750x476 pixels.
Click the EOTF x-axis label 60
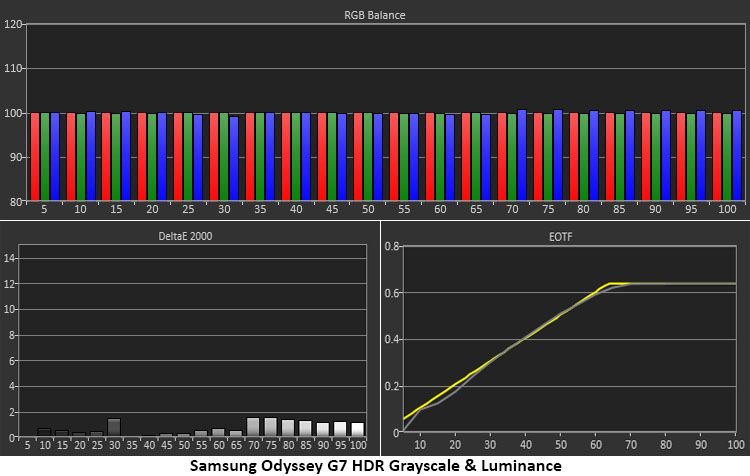(596, 445)
